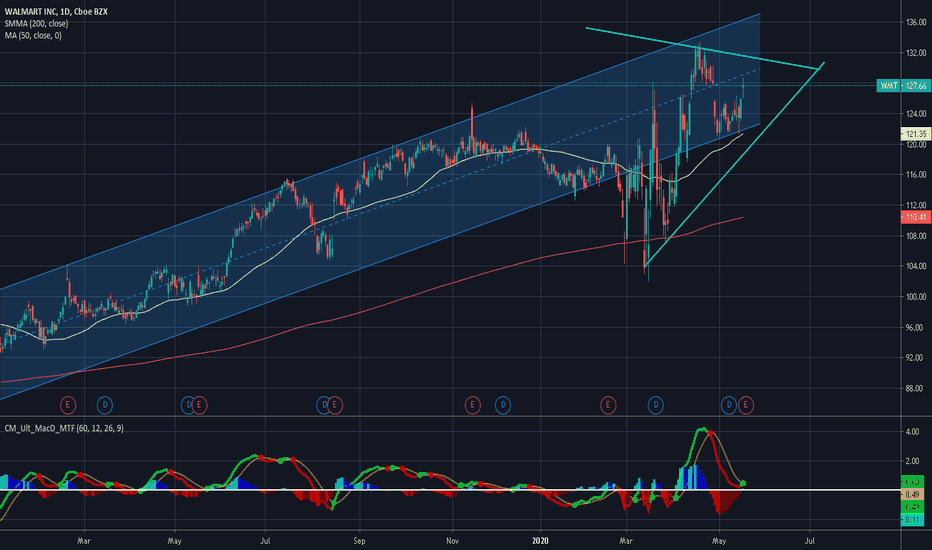Viewport: 932px width, 550px height.
Task: Click the last dividend D marker on chart
Action: [x=729, y=406]
